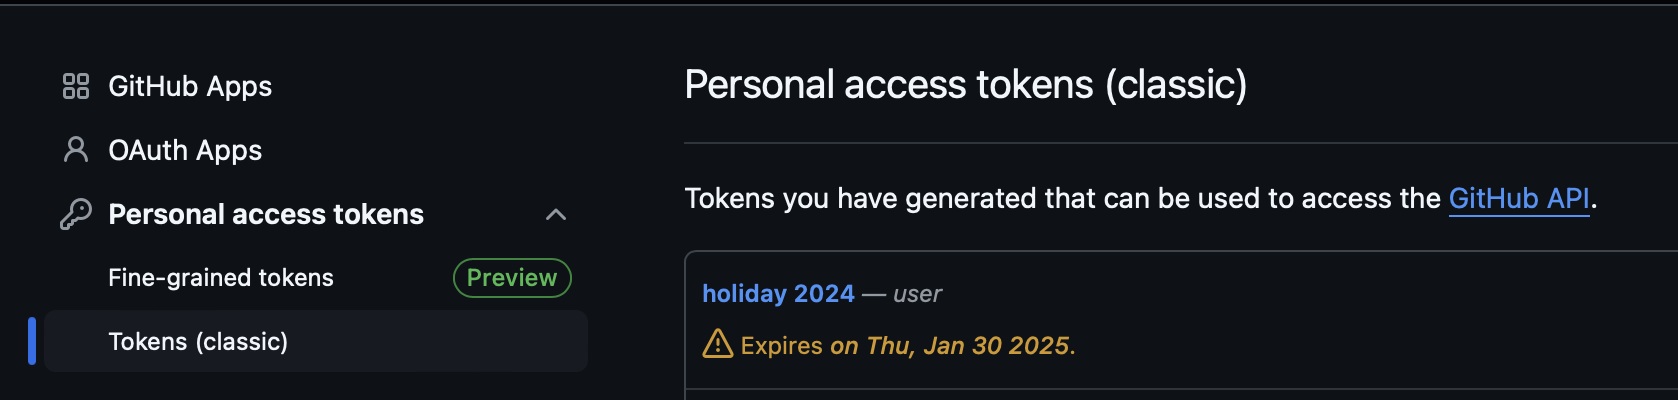This screenshot has width=1678, height=400.
Task: Click the GitHub Apps grid icon
Action: click(x=76, y=86)
